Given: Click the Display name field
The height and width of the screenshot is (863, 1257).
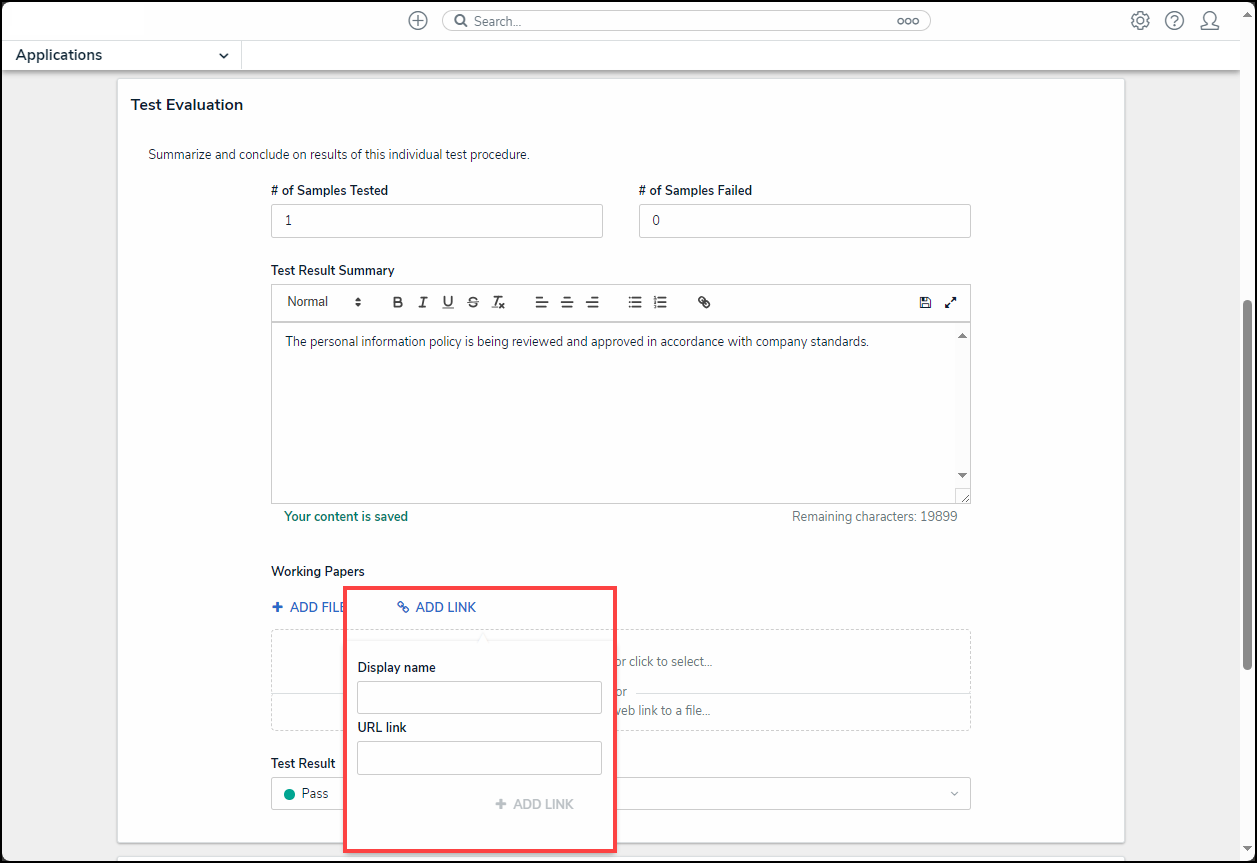Looking at the screenshot, I should point(479,697).
